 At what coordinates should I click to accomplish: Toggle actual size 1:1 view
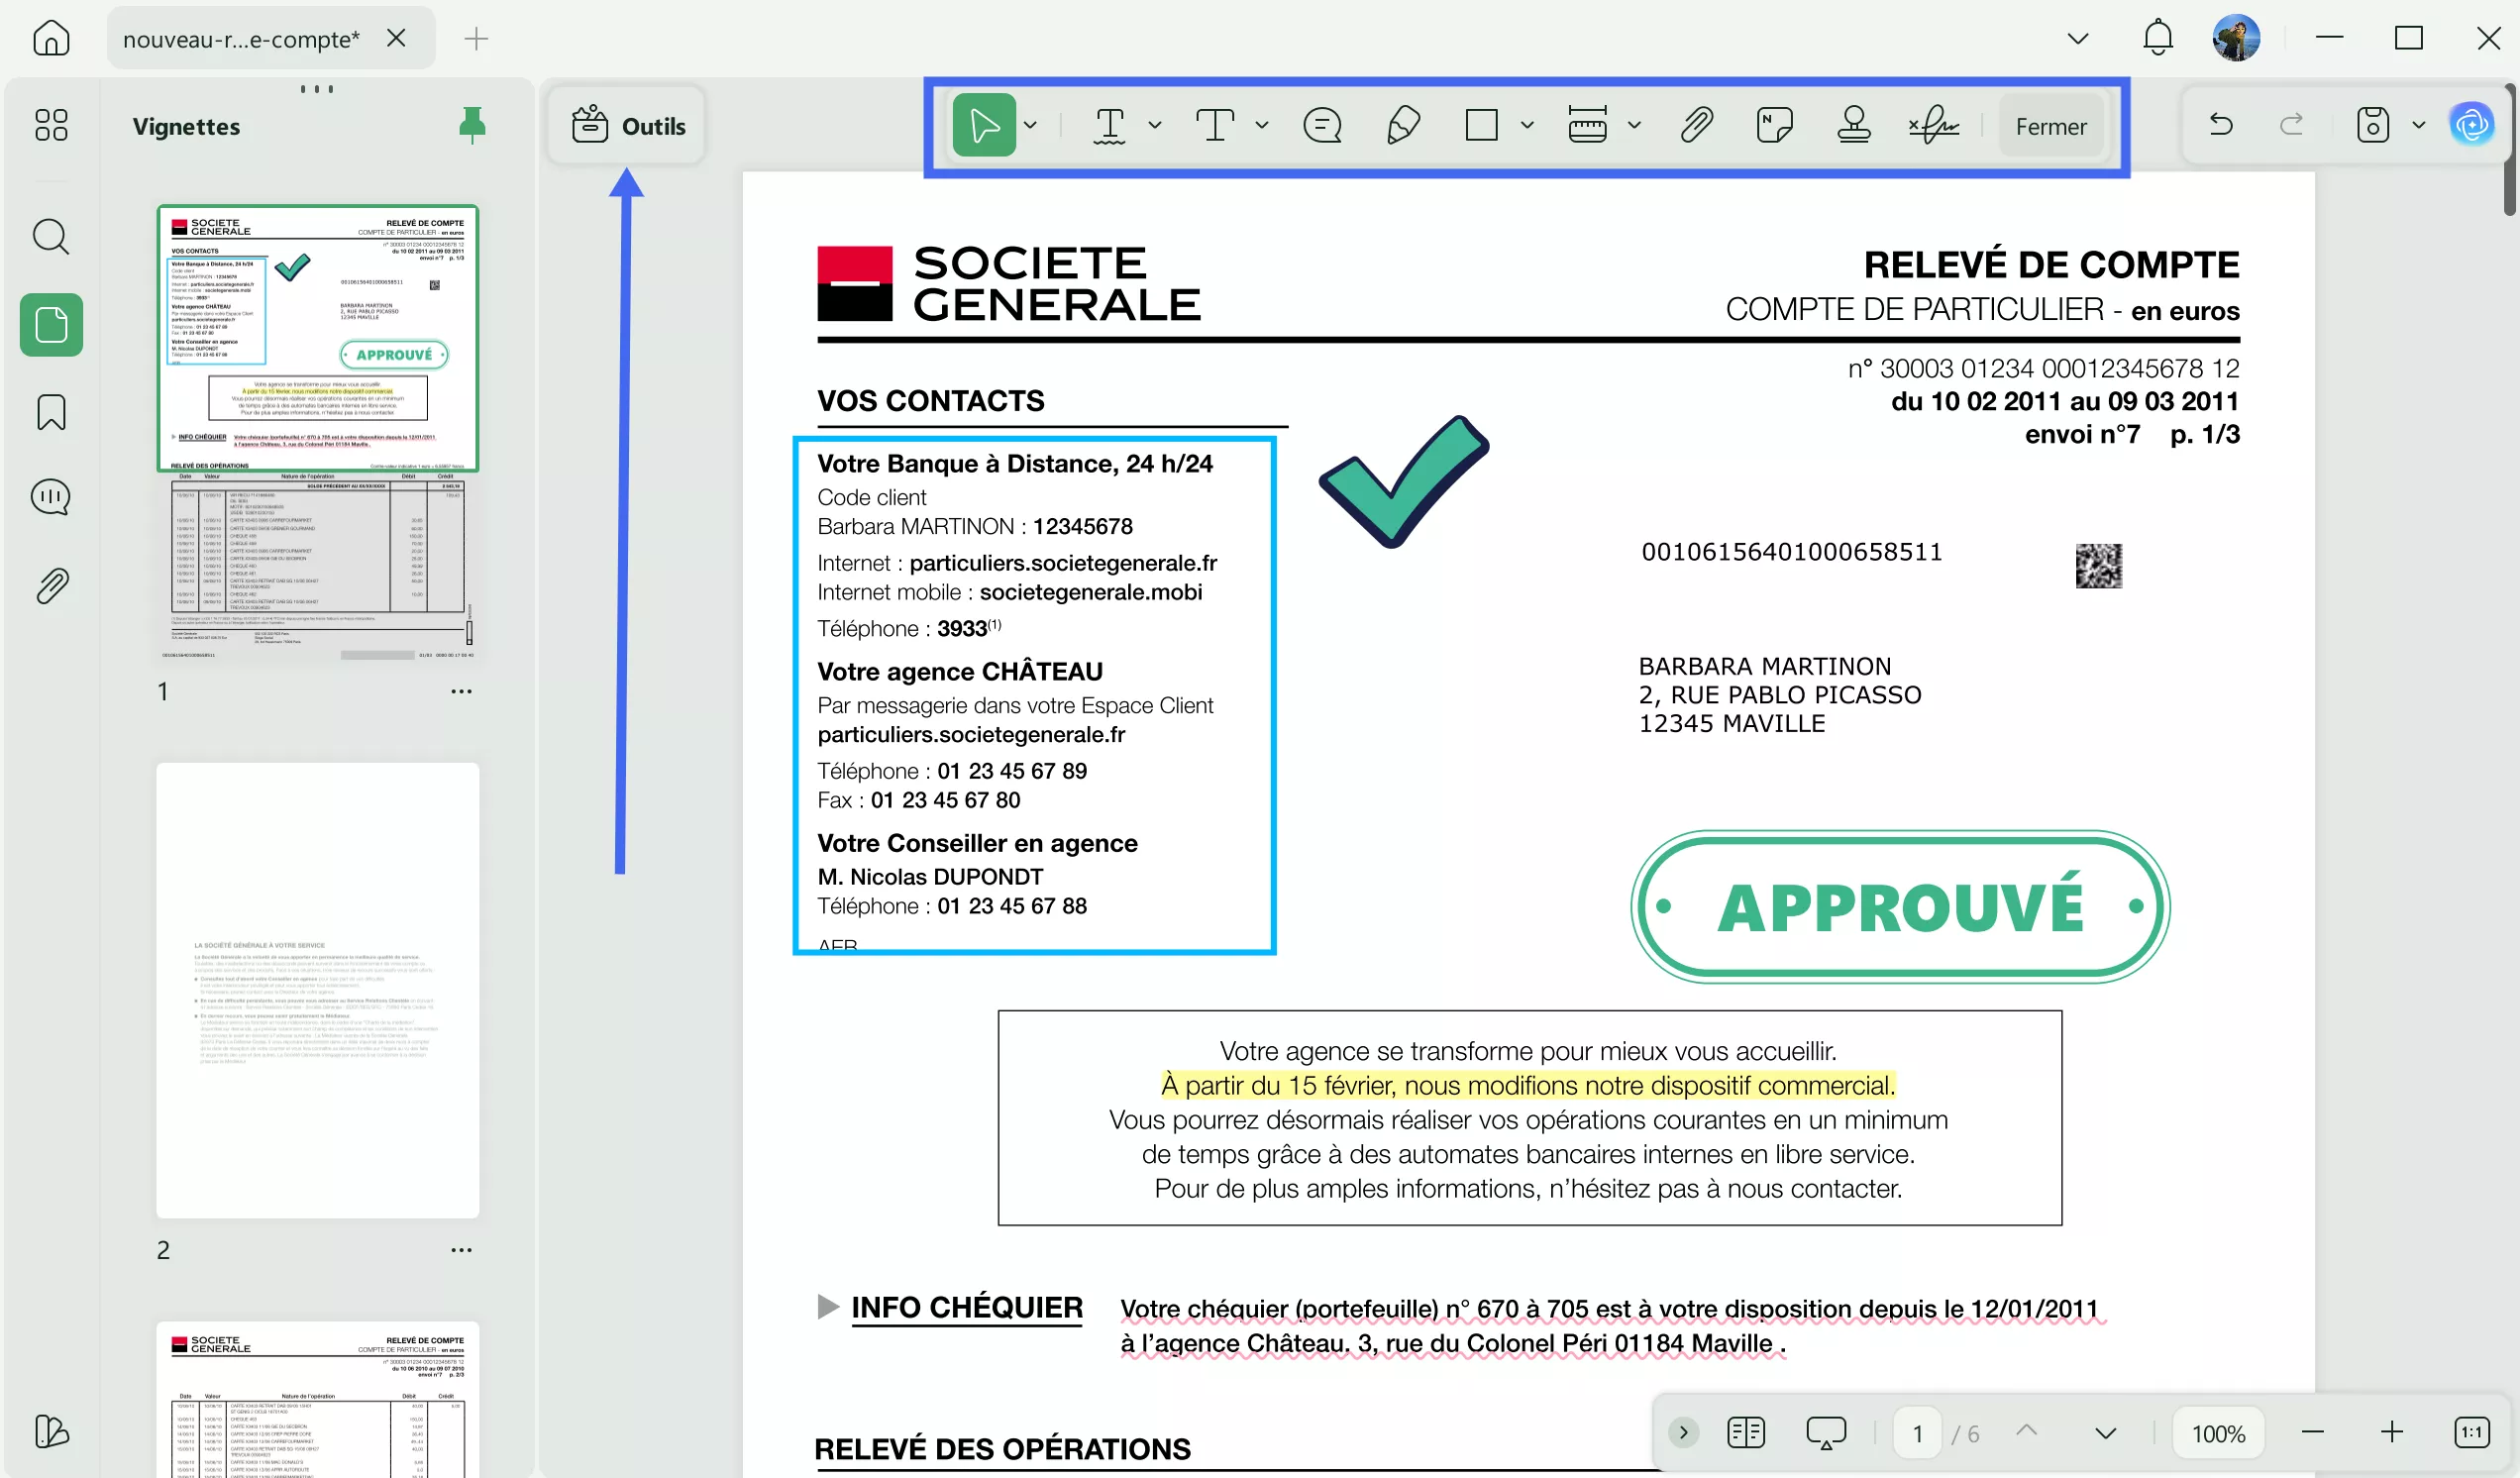(2471, 1432)
